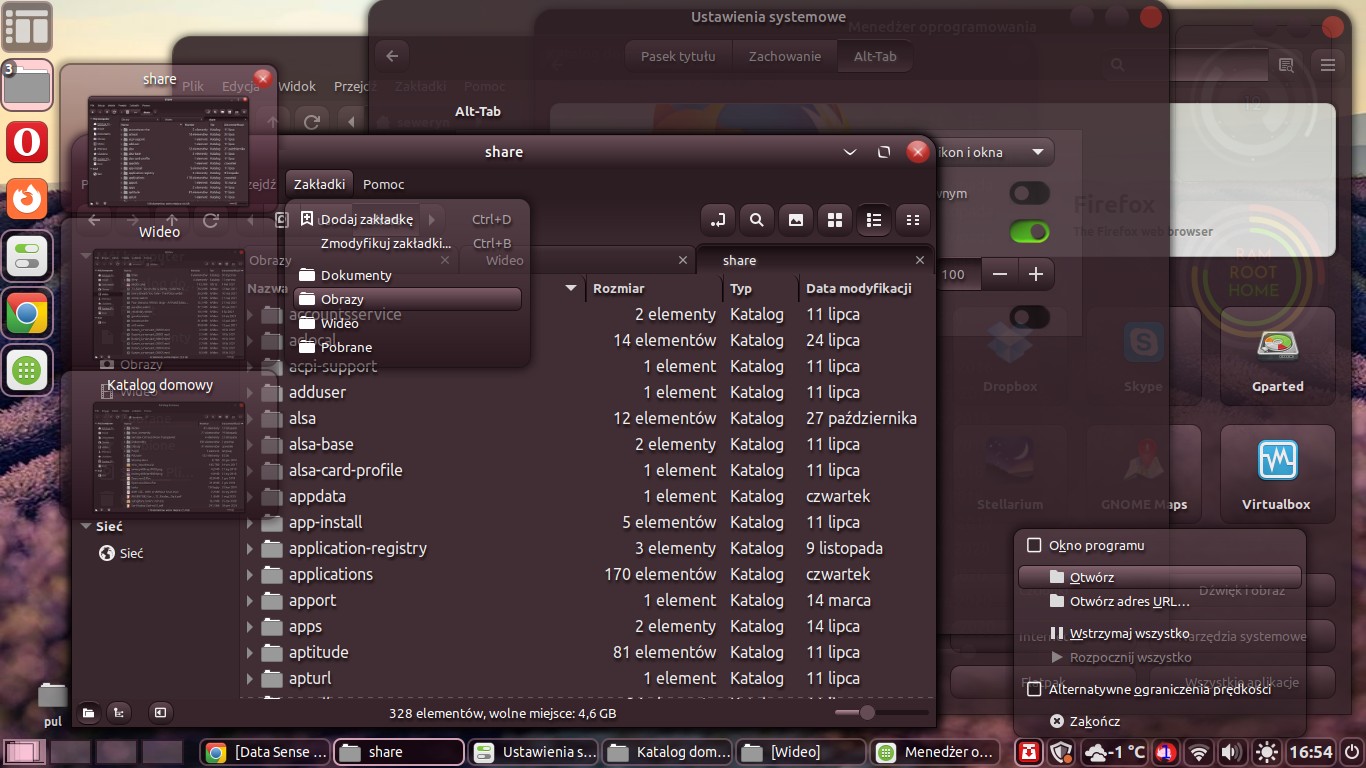
Task: Click the reload arrow in the background file manager
Action: (x=312, y=122)
